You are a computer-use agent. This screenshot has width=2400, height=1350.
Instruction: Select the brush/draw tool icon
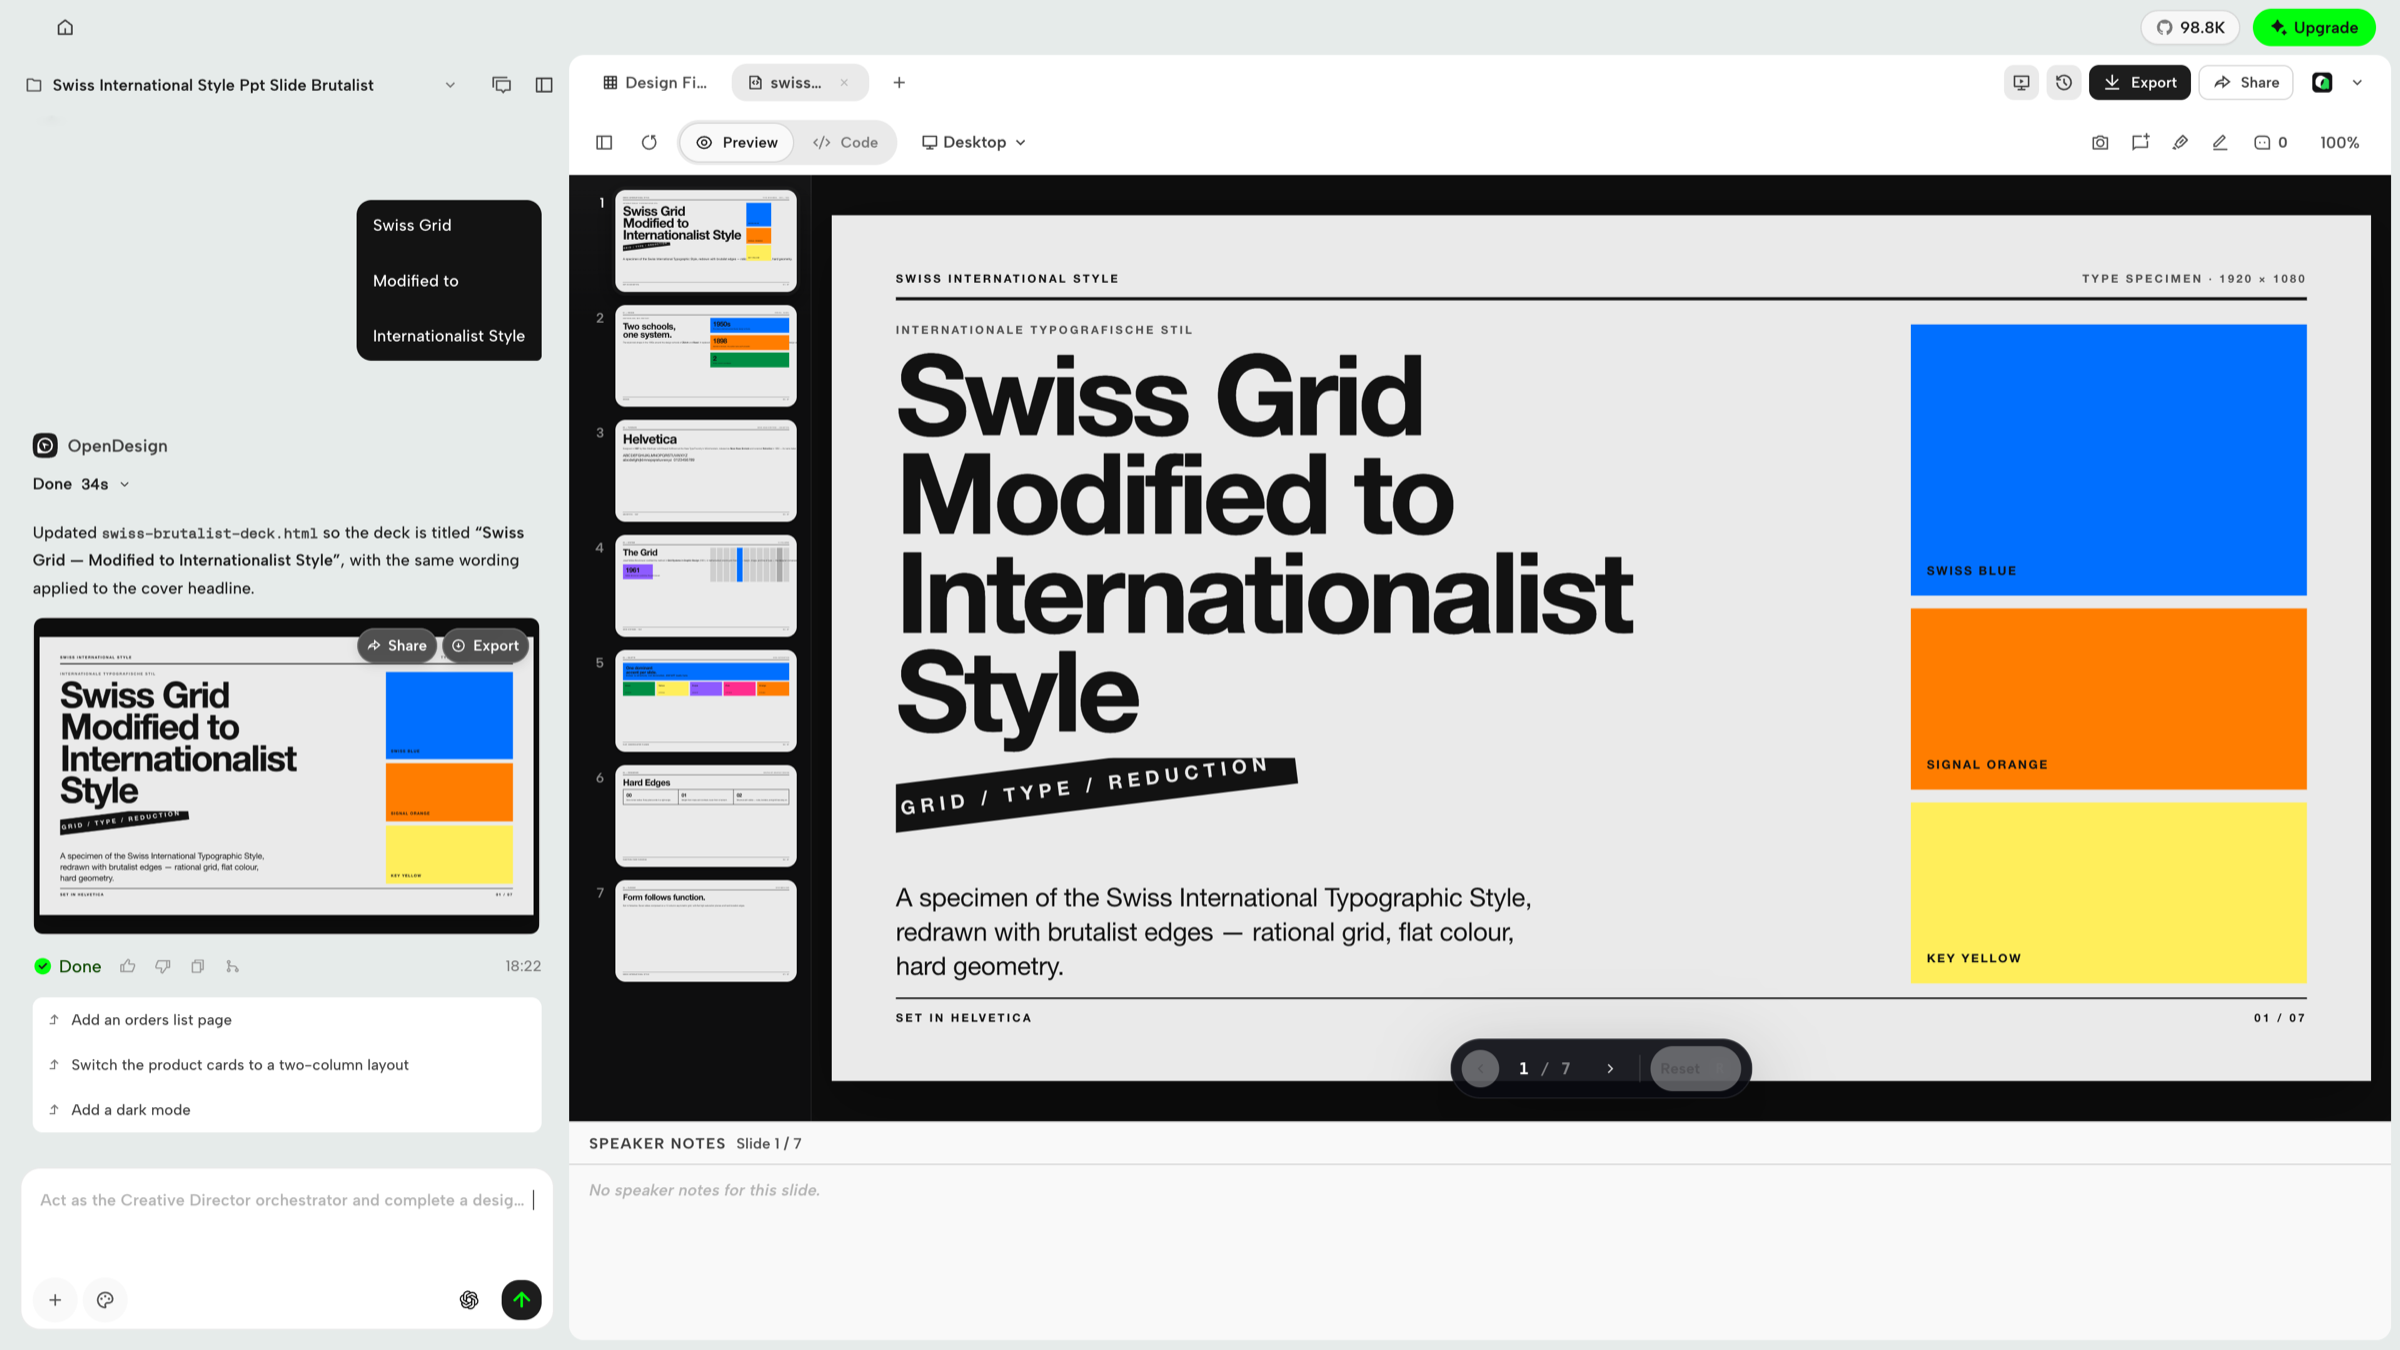pos(2180,143)
